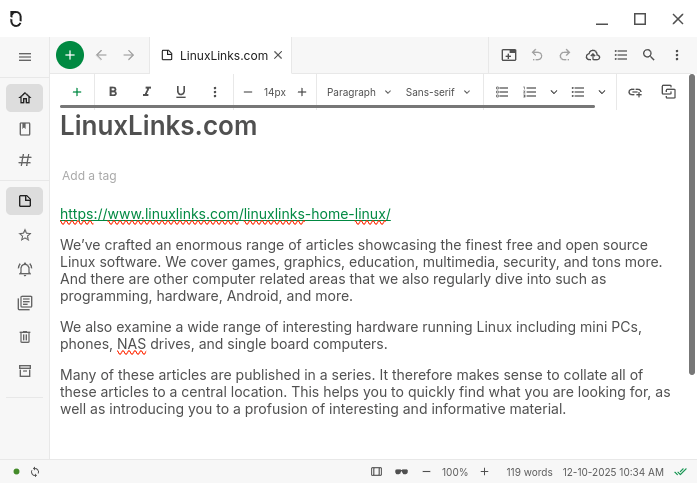This screenshot has width=697, height=483.
Task: Click the publish cloud icon
Action: [x=593, y=55]
